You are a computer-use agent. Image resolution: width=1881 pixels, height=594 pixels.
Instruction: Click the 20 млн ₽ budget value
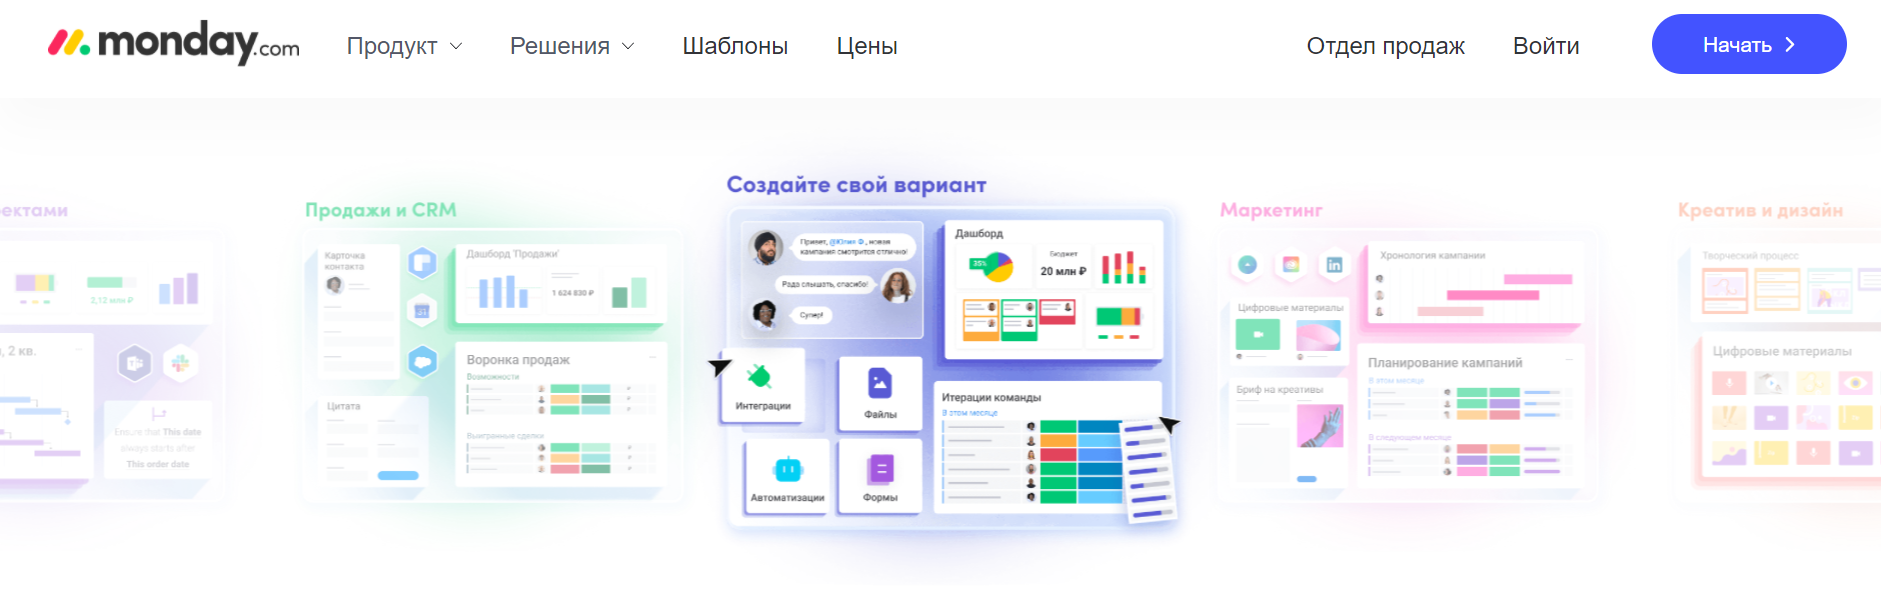click(1063, 271)
